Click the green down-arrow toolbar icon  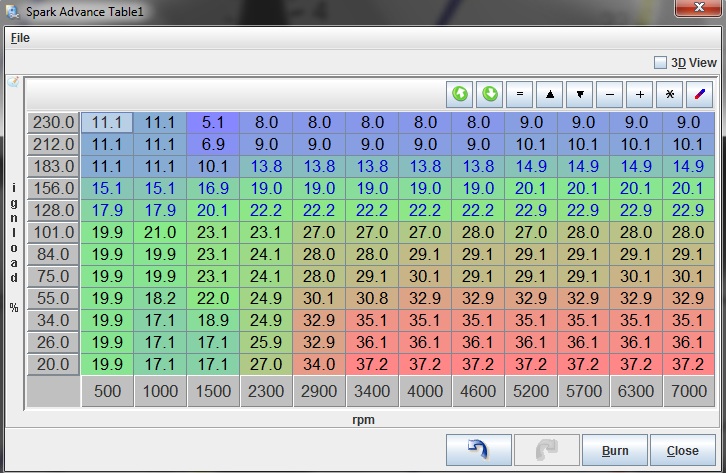pos(490,95)
